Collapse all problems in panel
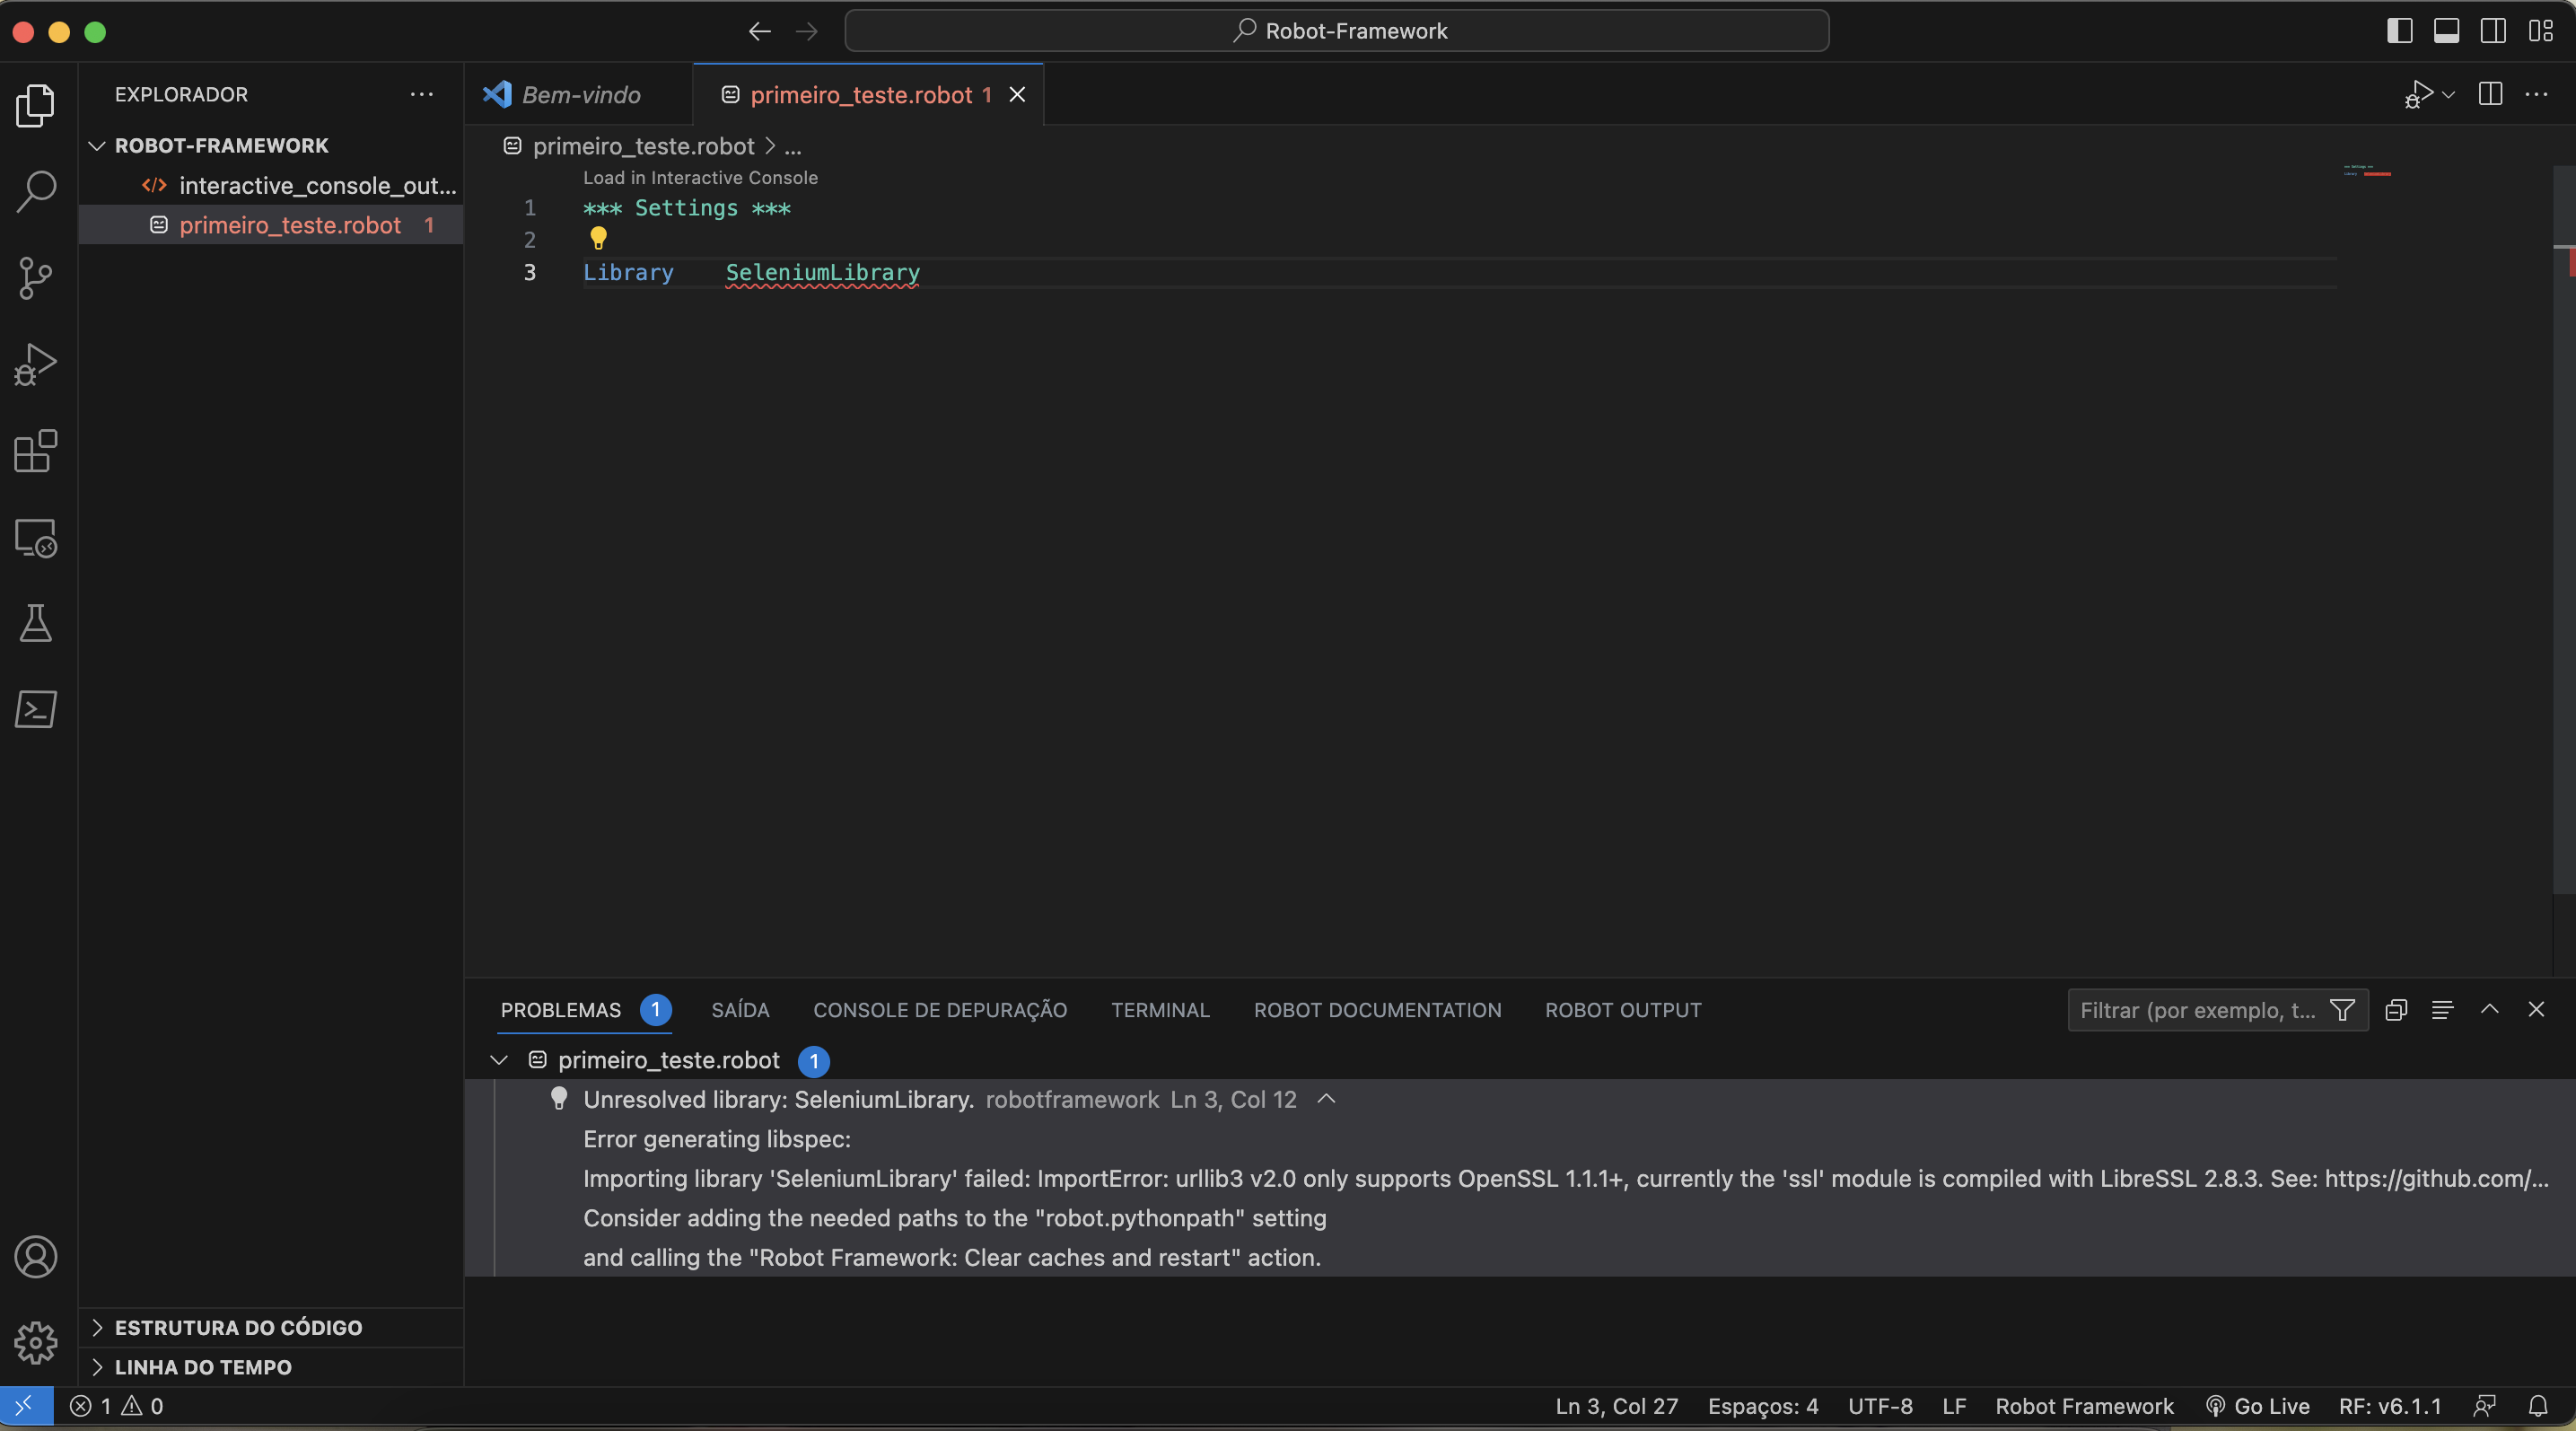Viewport: 2576px width, 1431px height. click(2395, 1010)
